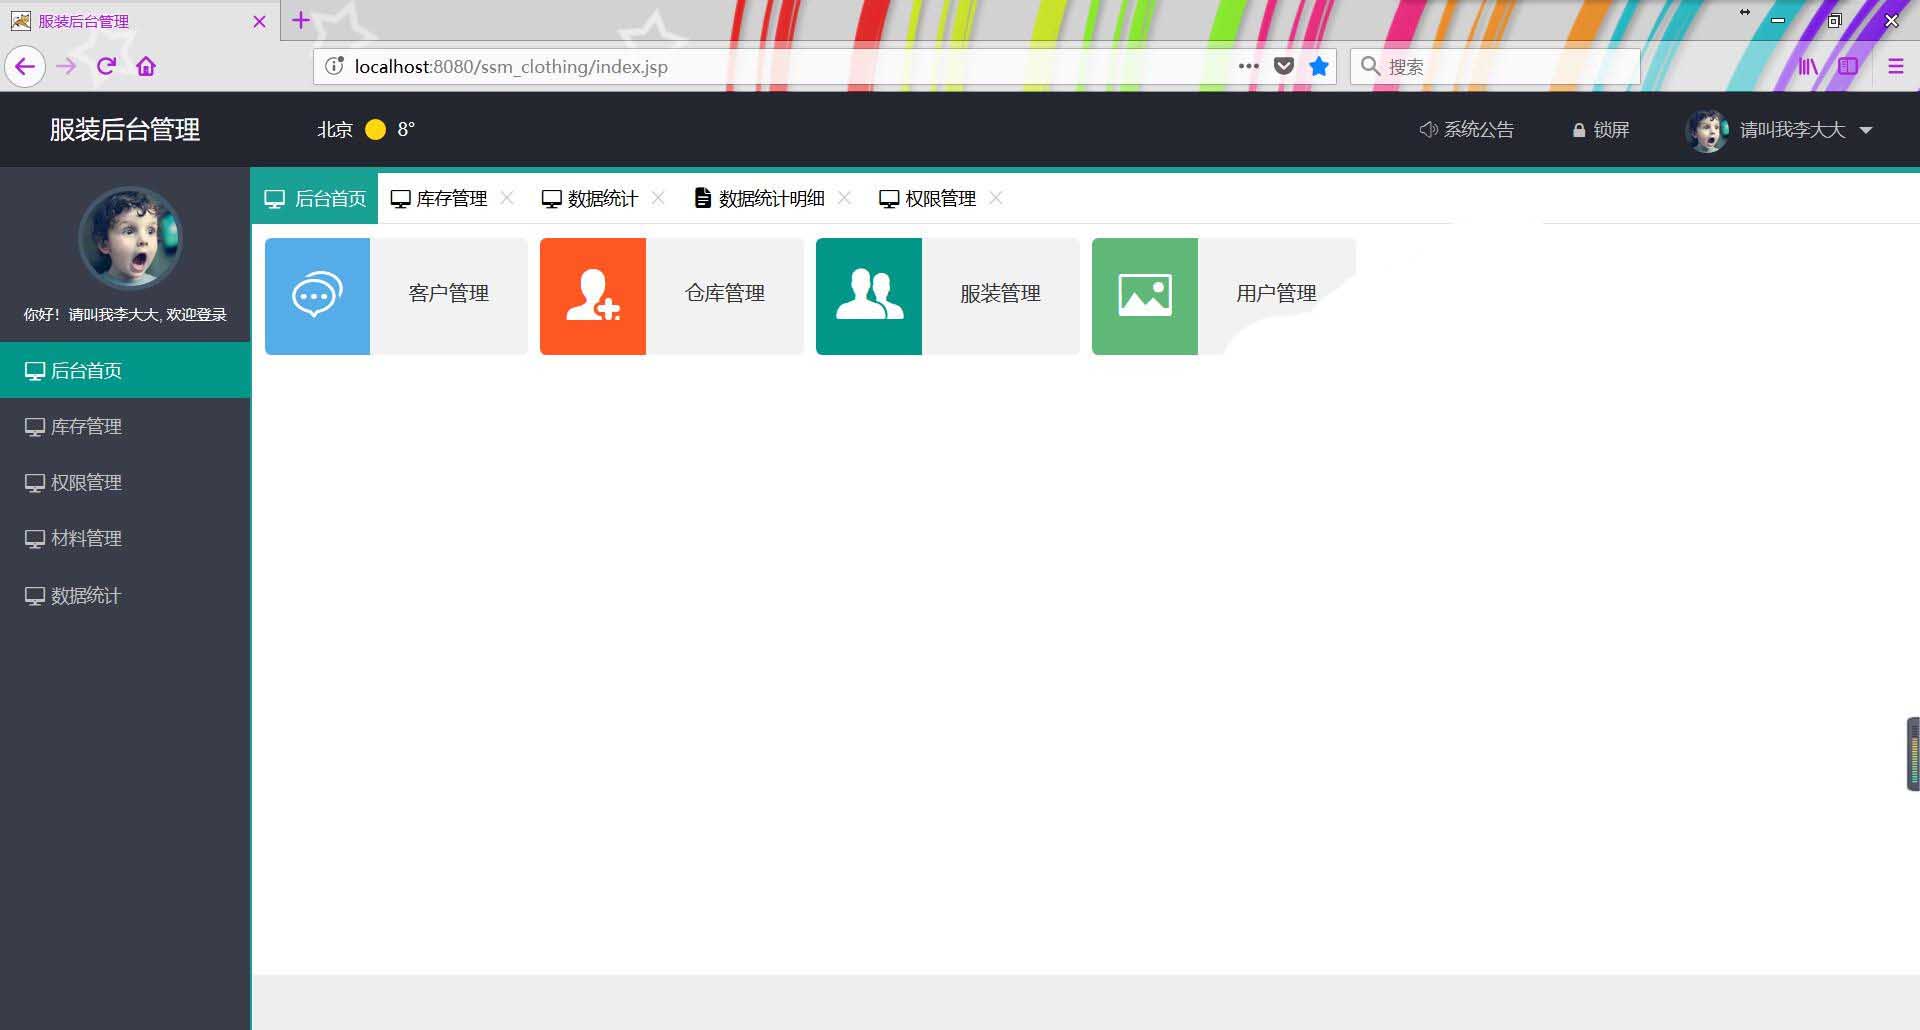The height and width of the screenshot is (1030, 1920).
Task: Close the 服装后台管理 browser tab
Action: pos(260,21)
